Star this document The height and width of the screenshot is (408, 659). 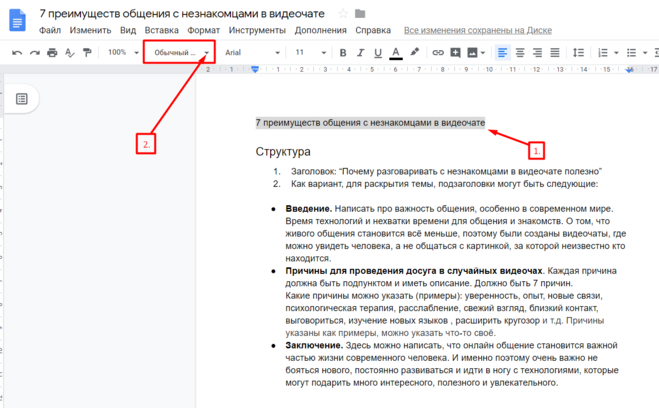click(x=343, y=13)
